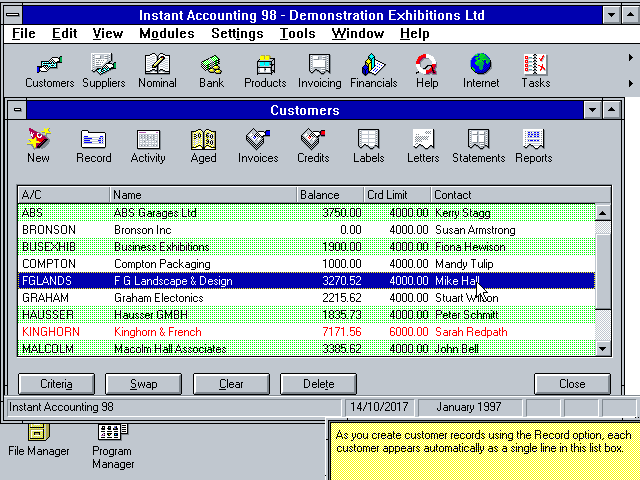This screenshot has height=480, width=640.
Task: Open the main application control menu box
Action: pyautogui.click(x=13, y=15)
